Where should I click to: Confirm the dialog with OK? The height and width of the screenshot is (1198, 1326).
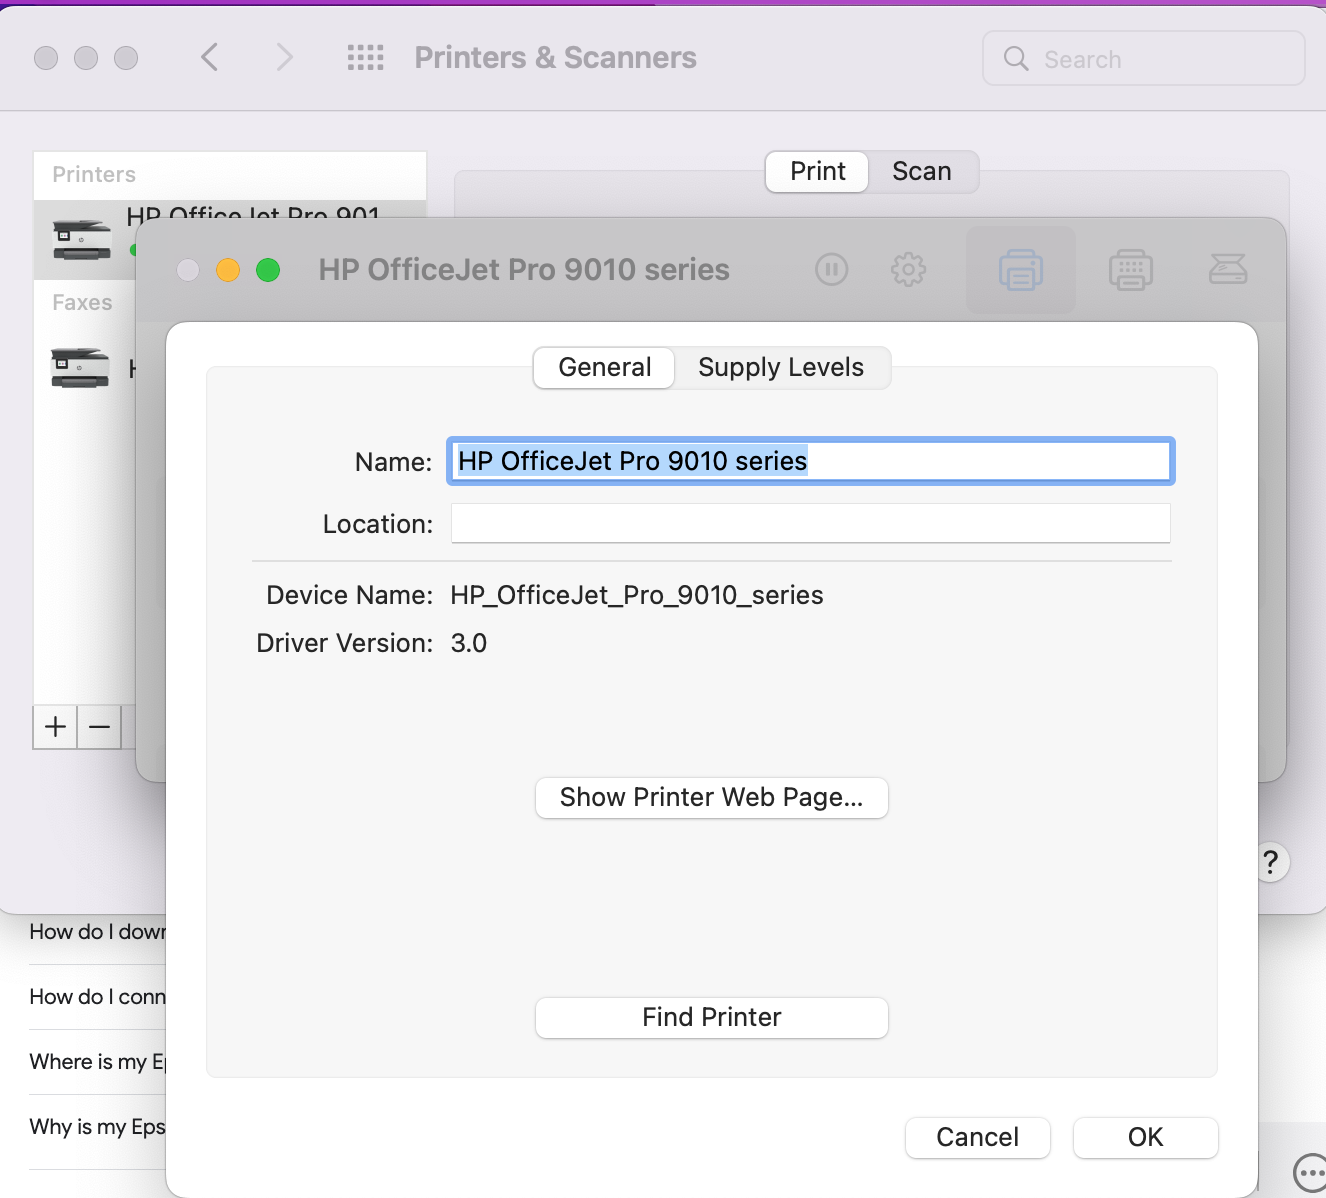tap(1146, 1137)
